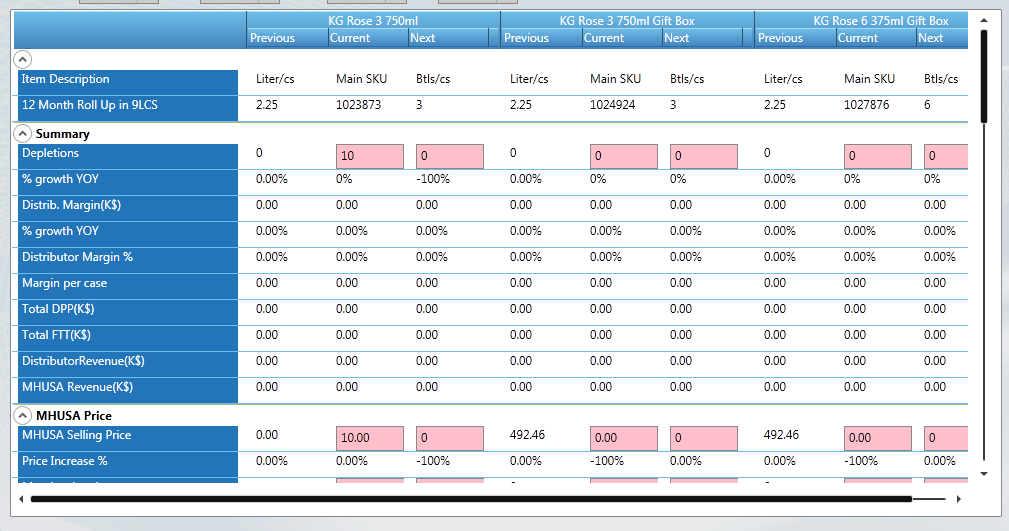Click the Summary section heading
The width and height of the screenshot is (1009, 531).
(62, 134)
